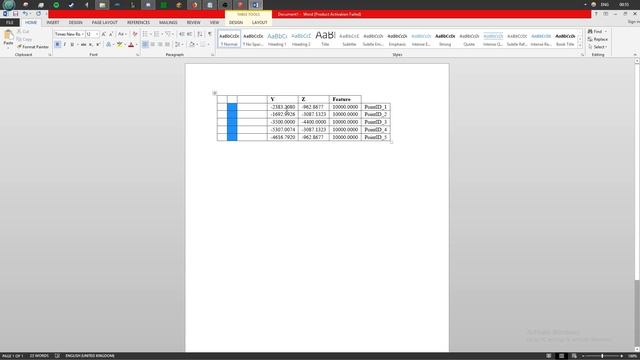
Task: Click the Shading paint bucket
Action: coord(192,44)
